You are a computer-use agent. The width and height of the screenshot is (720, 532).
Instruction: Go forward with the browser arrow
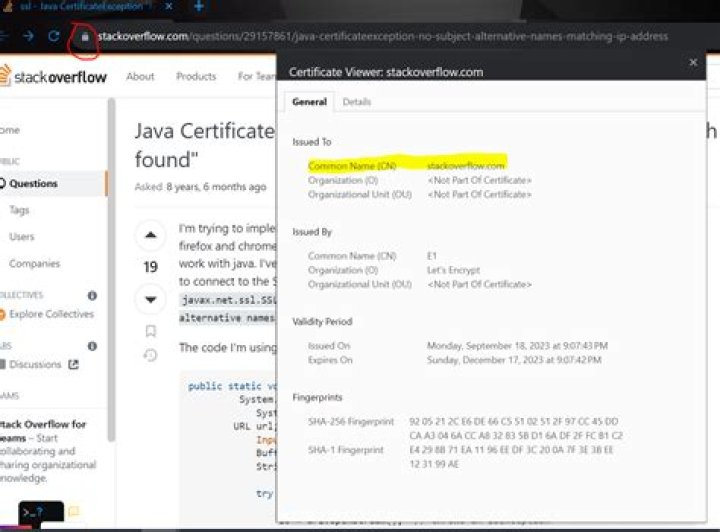[x=28, y=36]
